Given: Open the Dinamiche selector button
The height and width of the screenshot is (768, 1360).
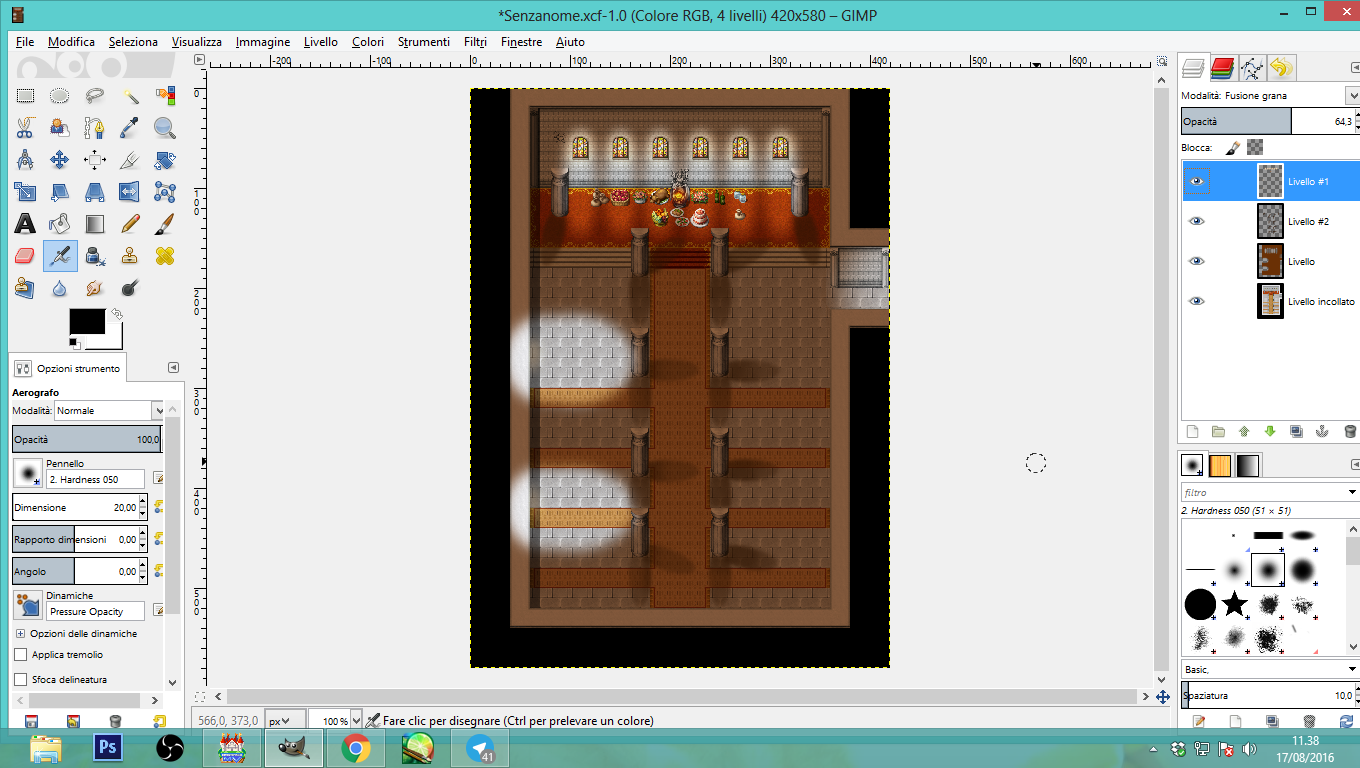Looking at the screenshot, I should click(x=28, y=605).
